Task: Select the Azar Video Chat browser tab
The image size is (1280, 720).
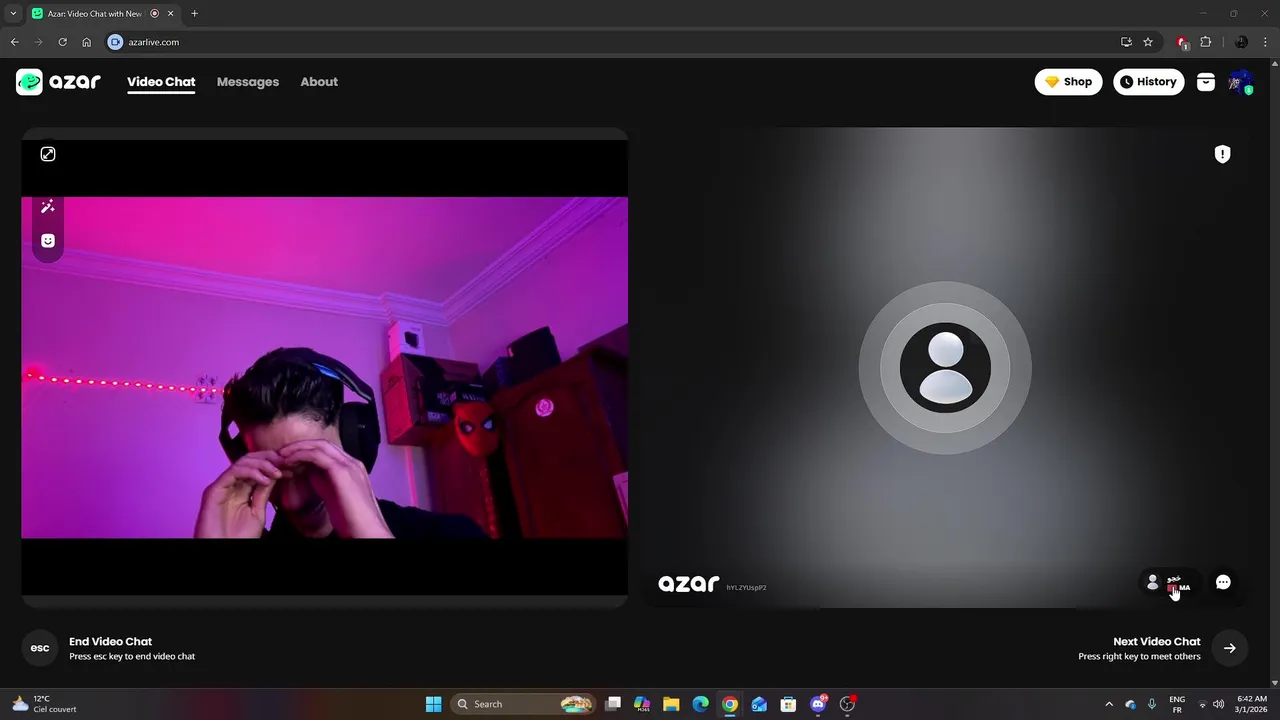Action: pos(95,13)
